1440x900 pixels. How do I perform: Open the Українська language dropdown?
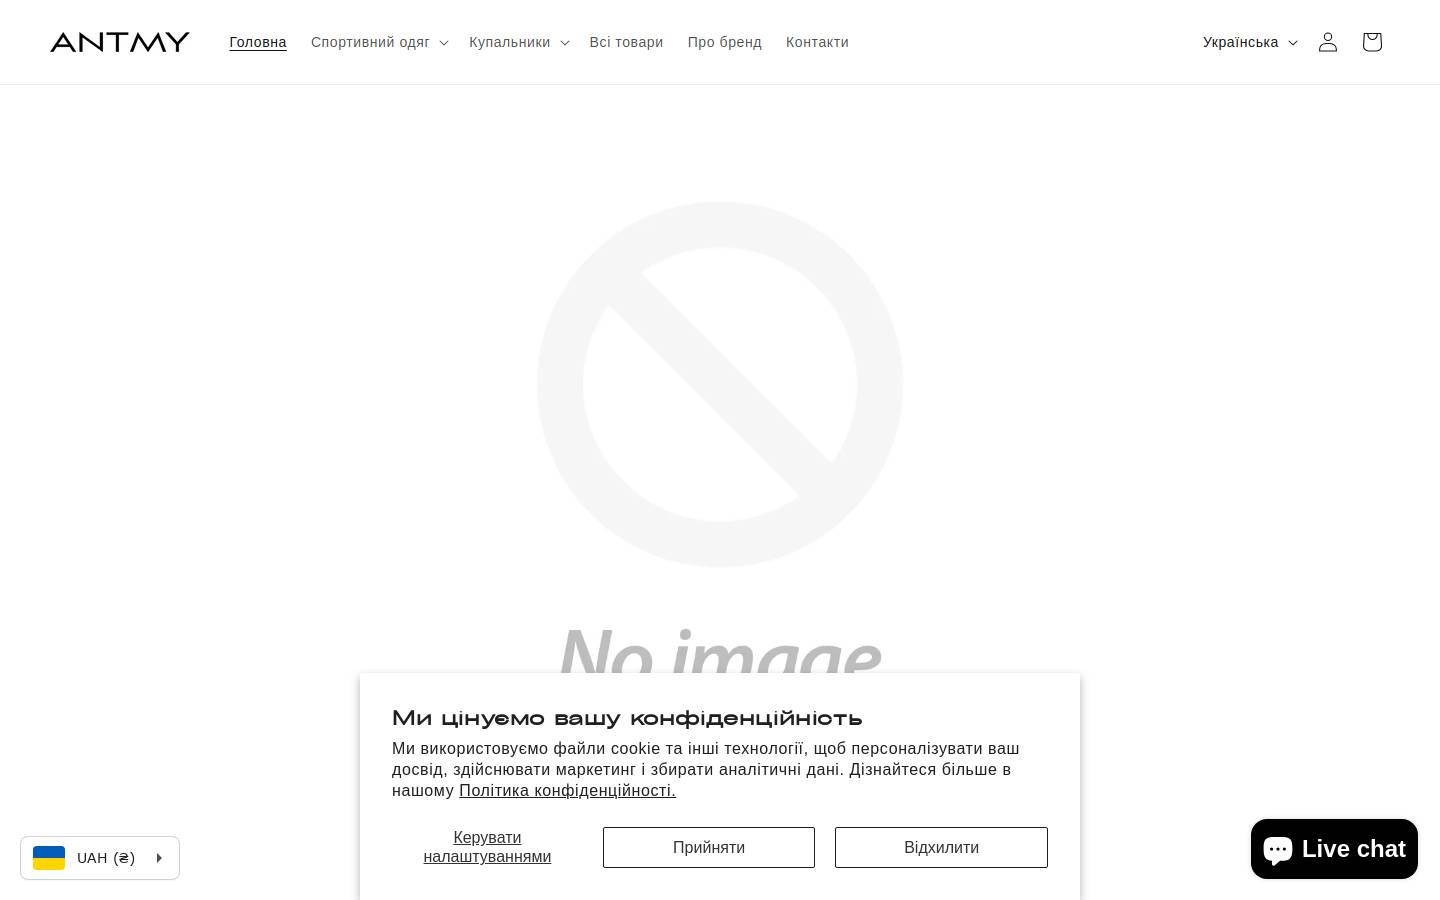[x=1250, y=42]
